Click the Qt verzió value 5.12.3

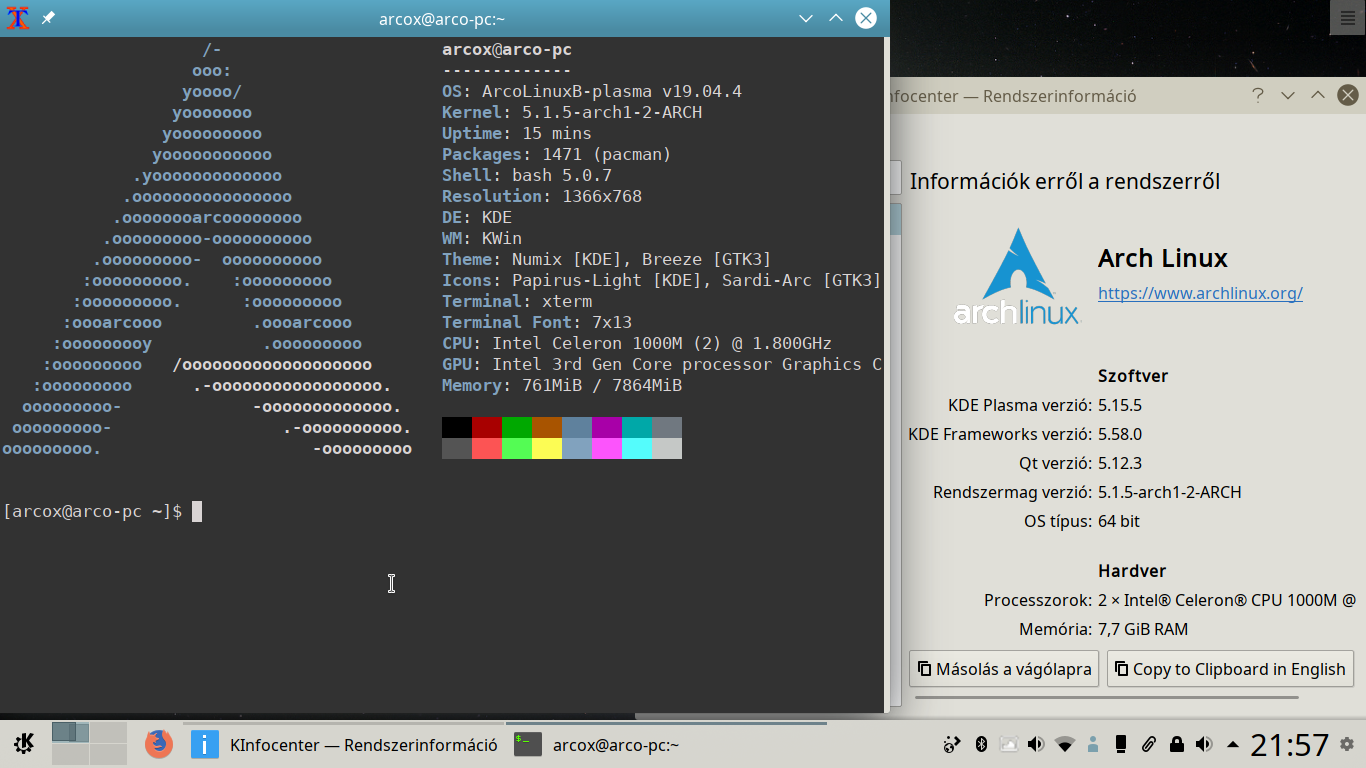[x=1120, y=463]
